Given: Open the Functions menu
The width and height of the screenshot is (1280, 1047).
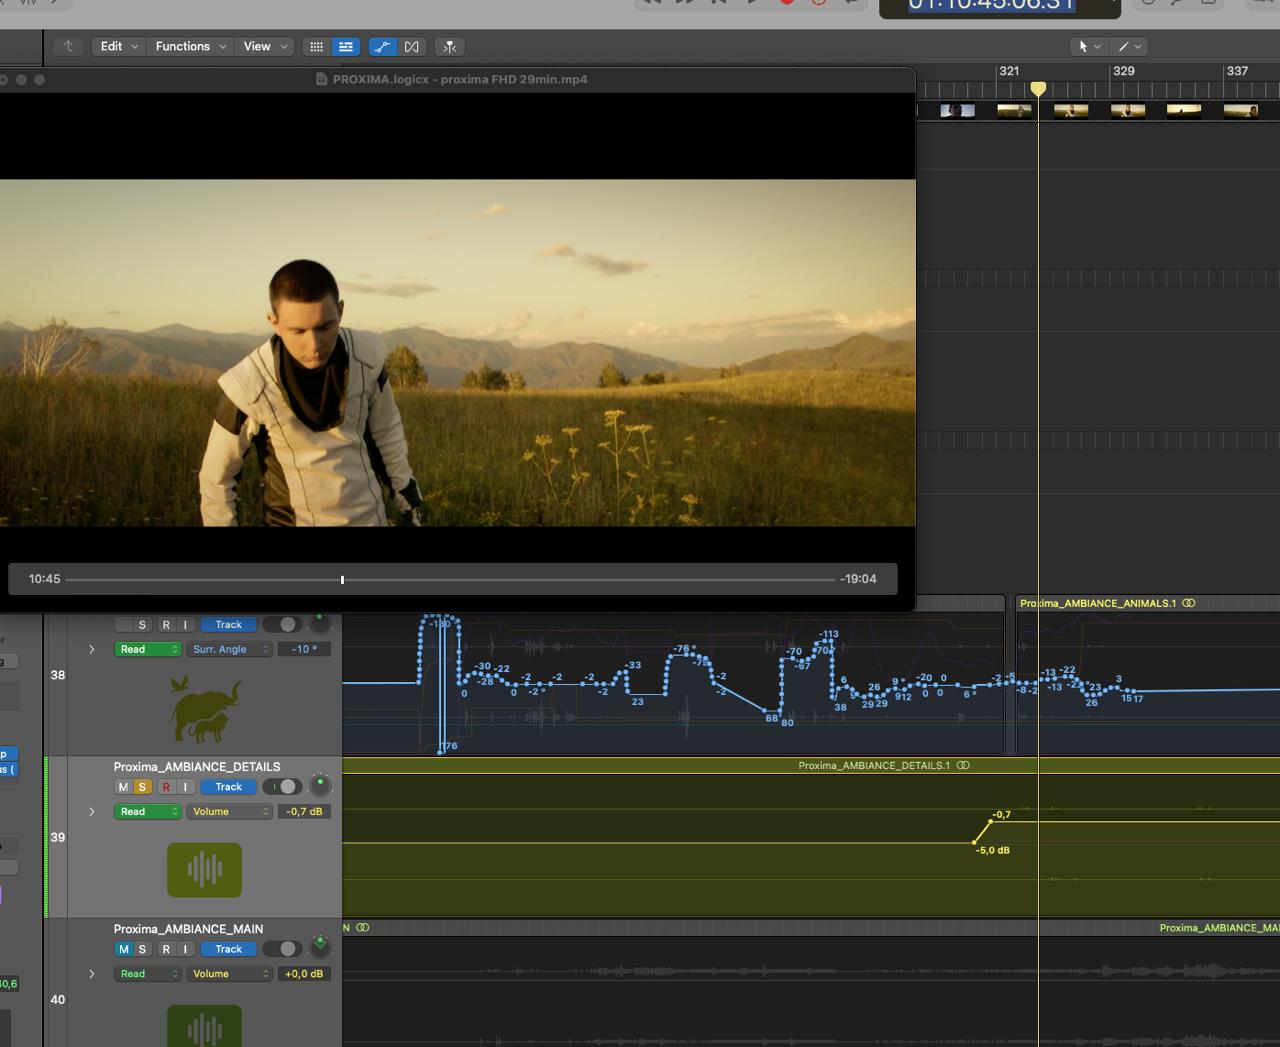Looking at the screenshot, I should pos(191,46).
